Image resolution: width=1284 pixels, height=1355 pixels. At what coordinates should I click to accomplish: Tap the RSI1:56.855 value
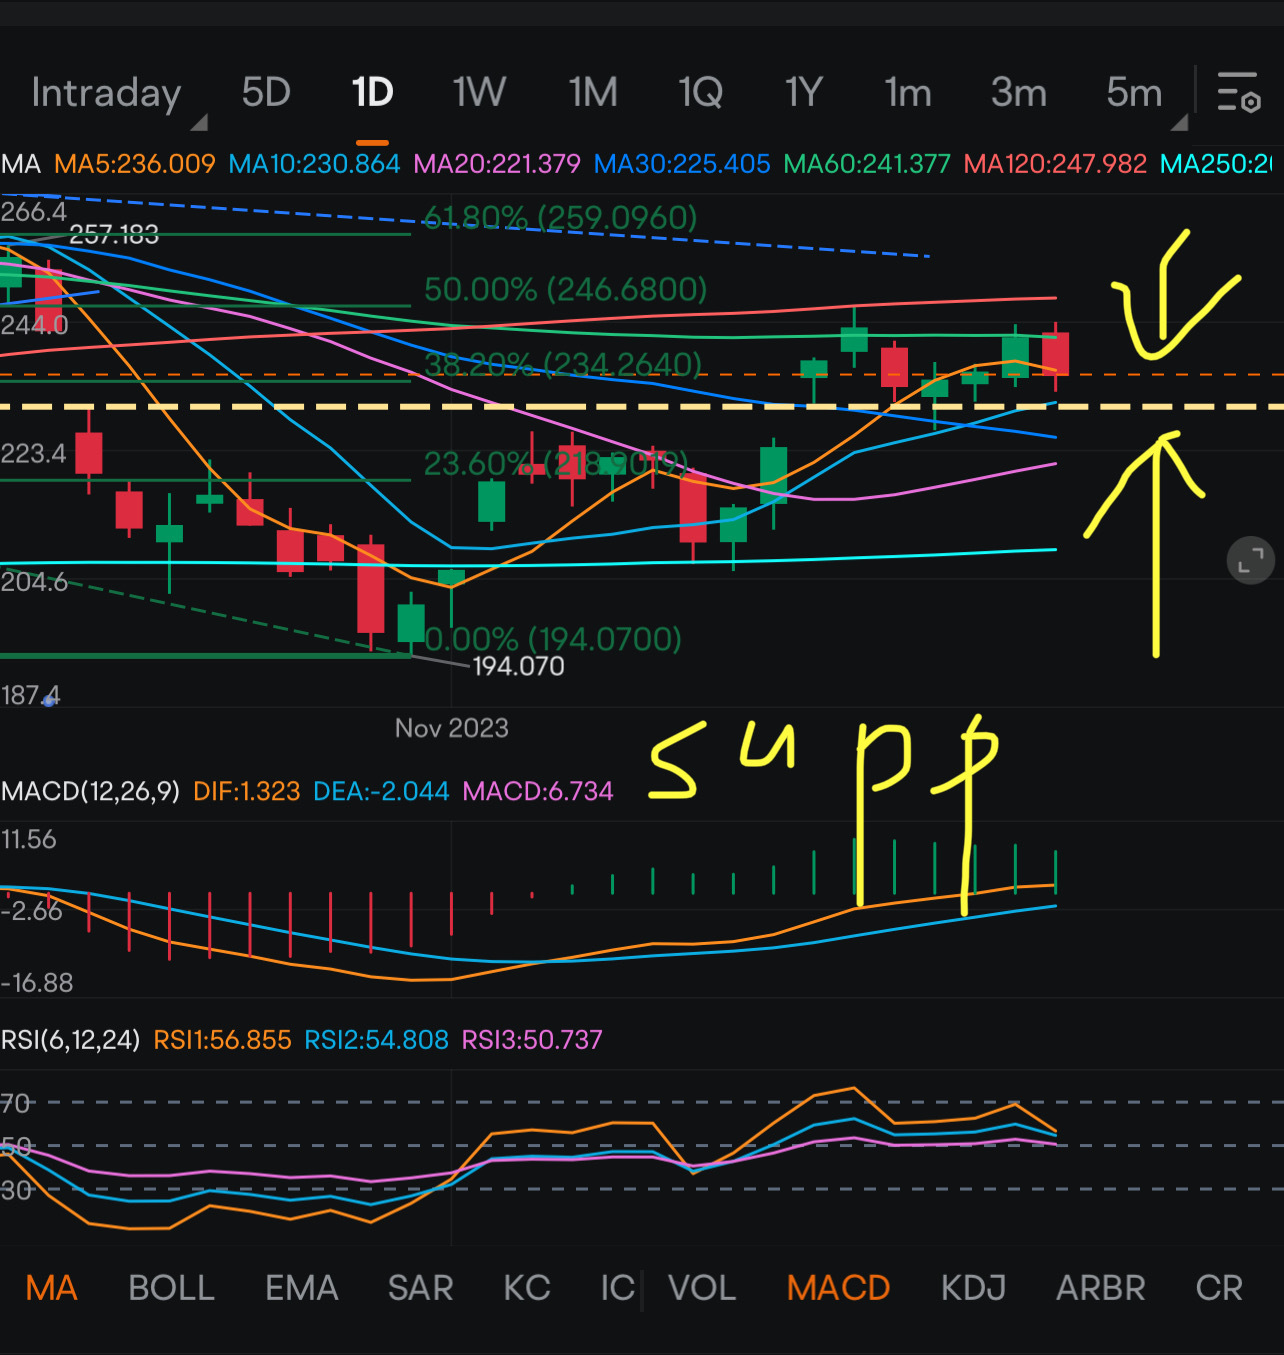[222, 1040]
